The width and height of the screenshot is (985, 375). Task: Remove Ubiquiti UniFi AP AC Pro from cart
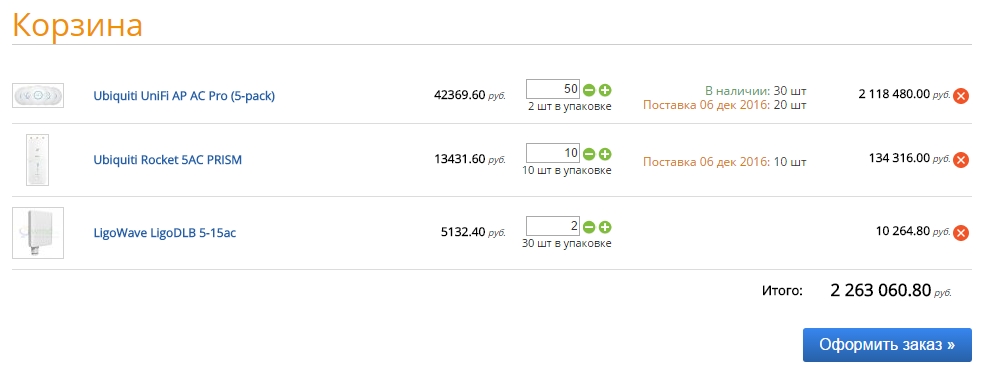click(x=961, y=96)
